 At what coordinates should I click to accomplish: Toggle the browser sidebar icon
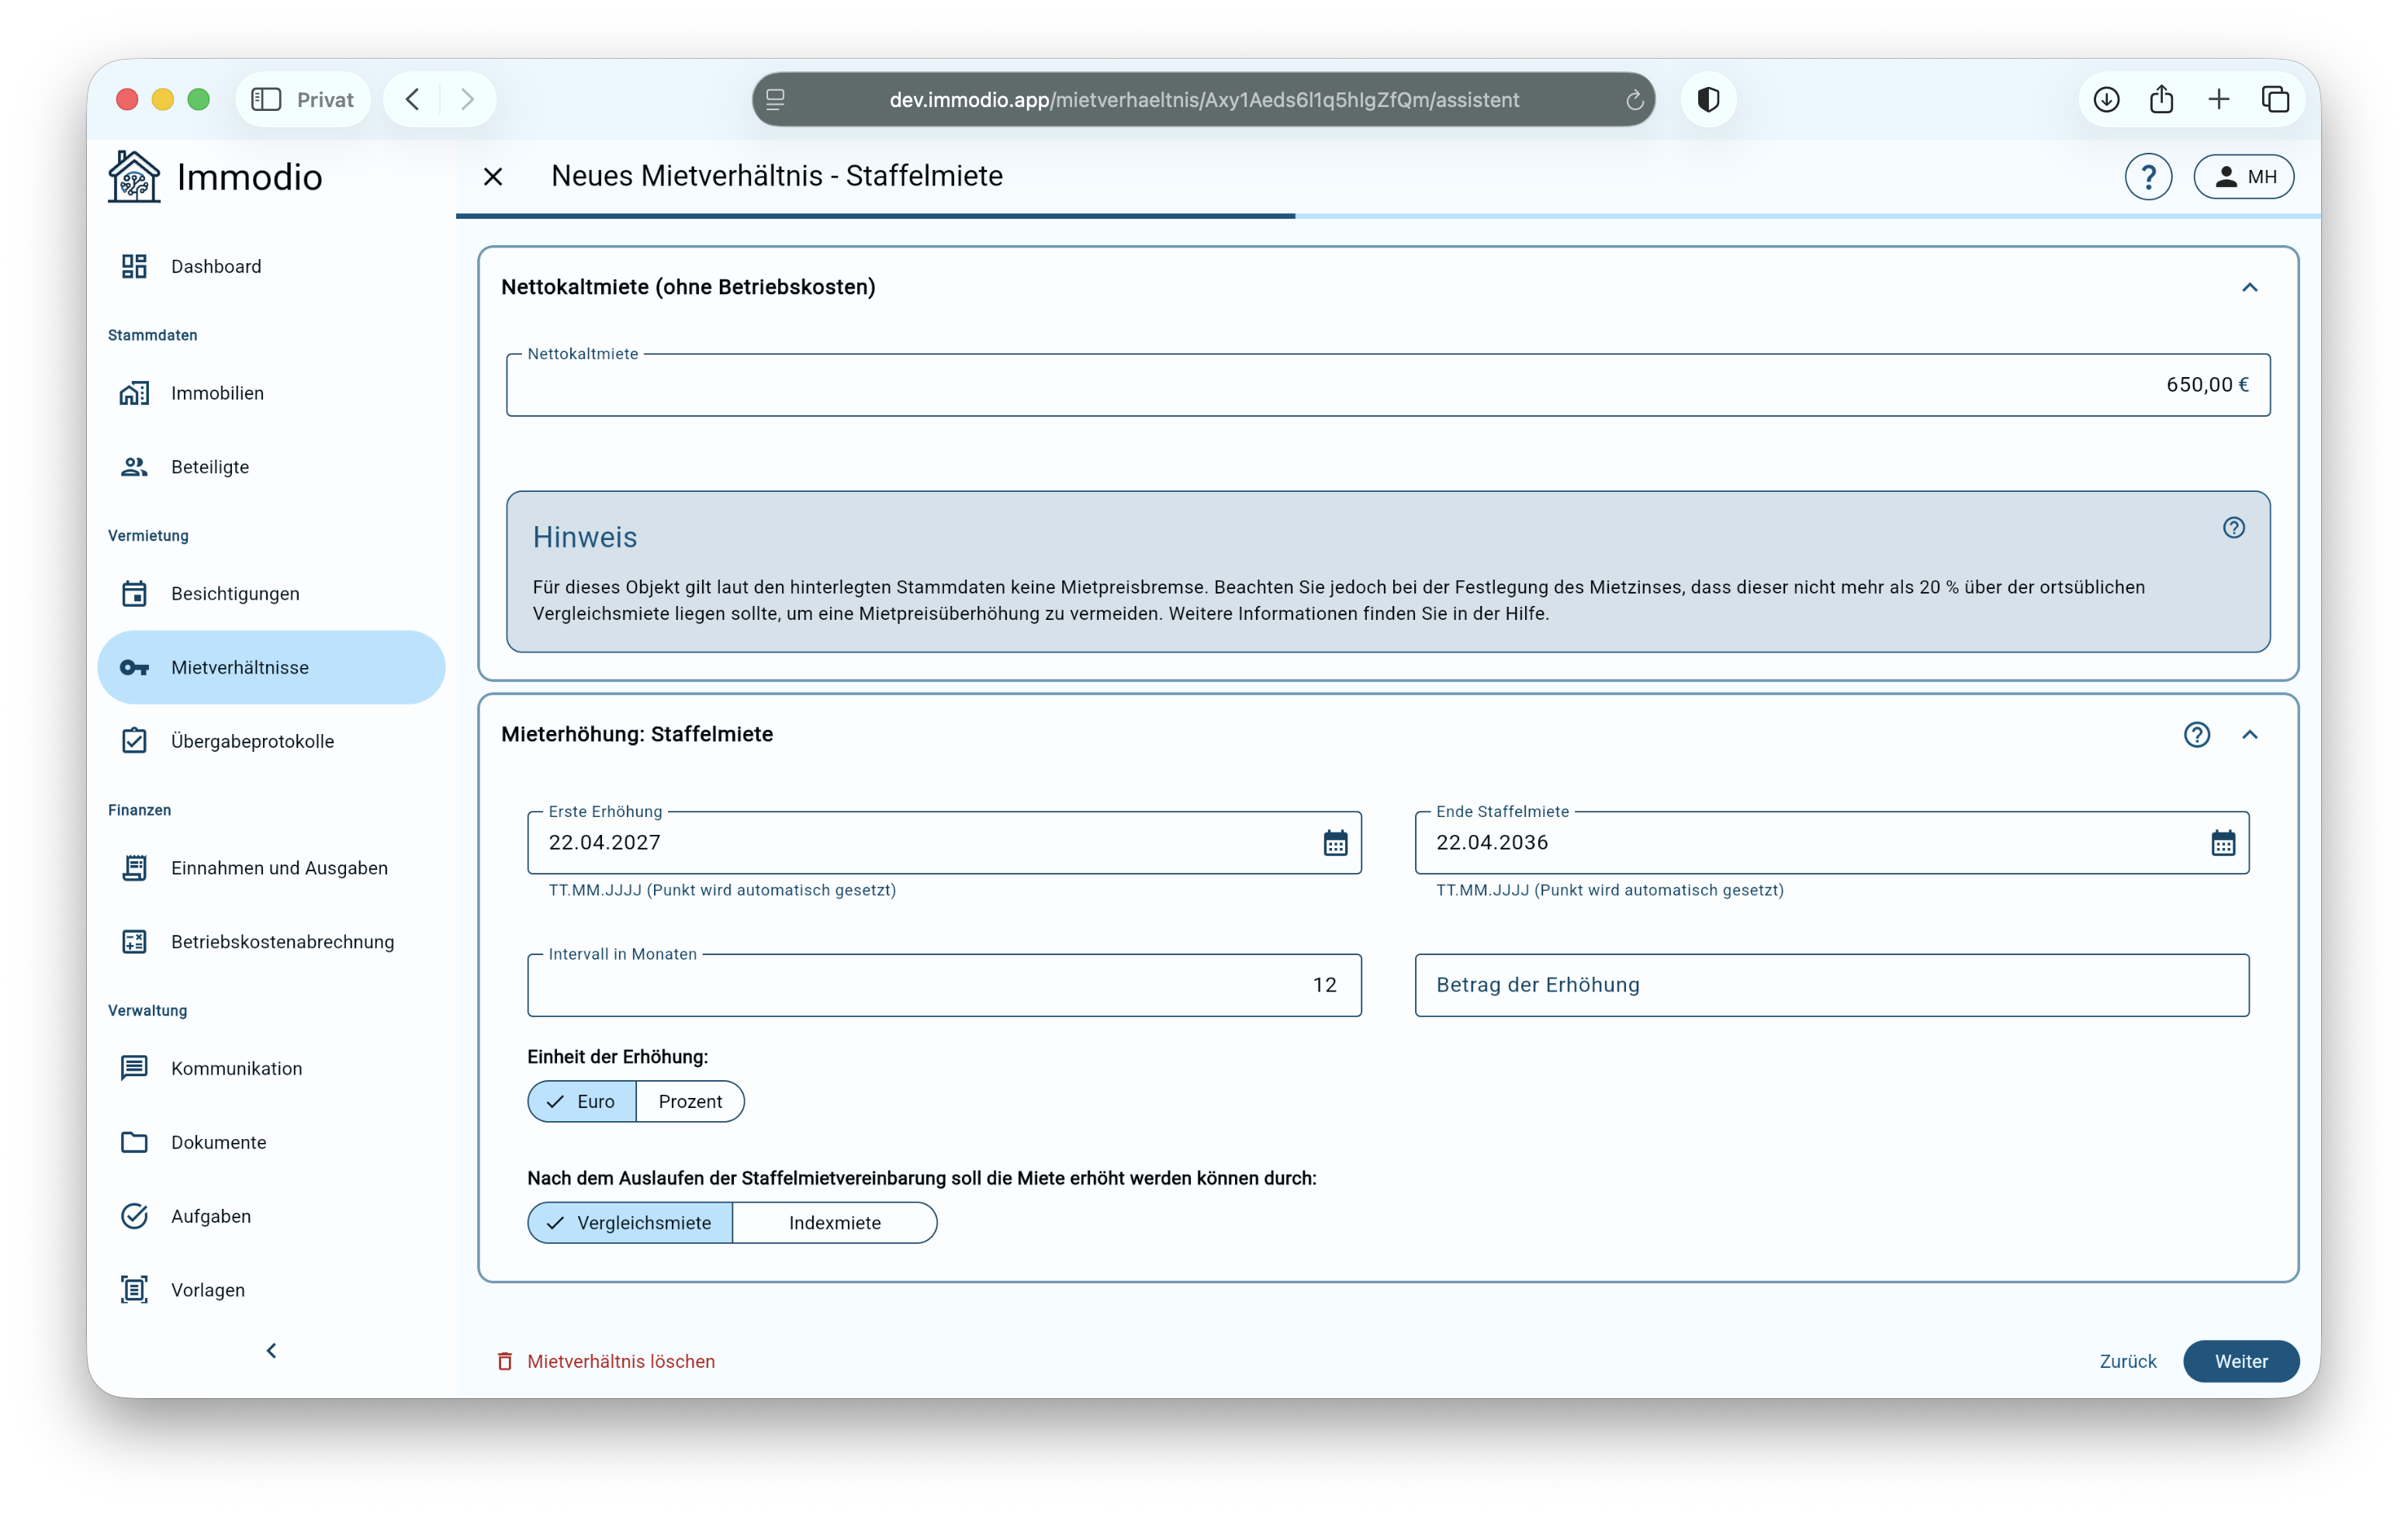(266, 99)
